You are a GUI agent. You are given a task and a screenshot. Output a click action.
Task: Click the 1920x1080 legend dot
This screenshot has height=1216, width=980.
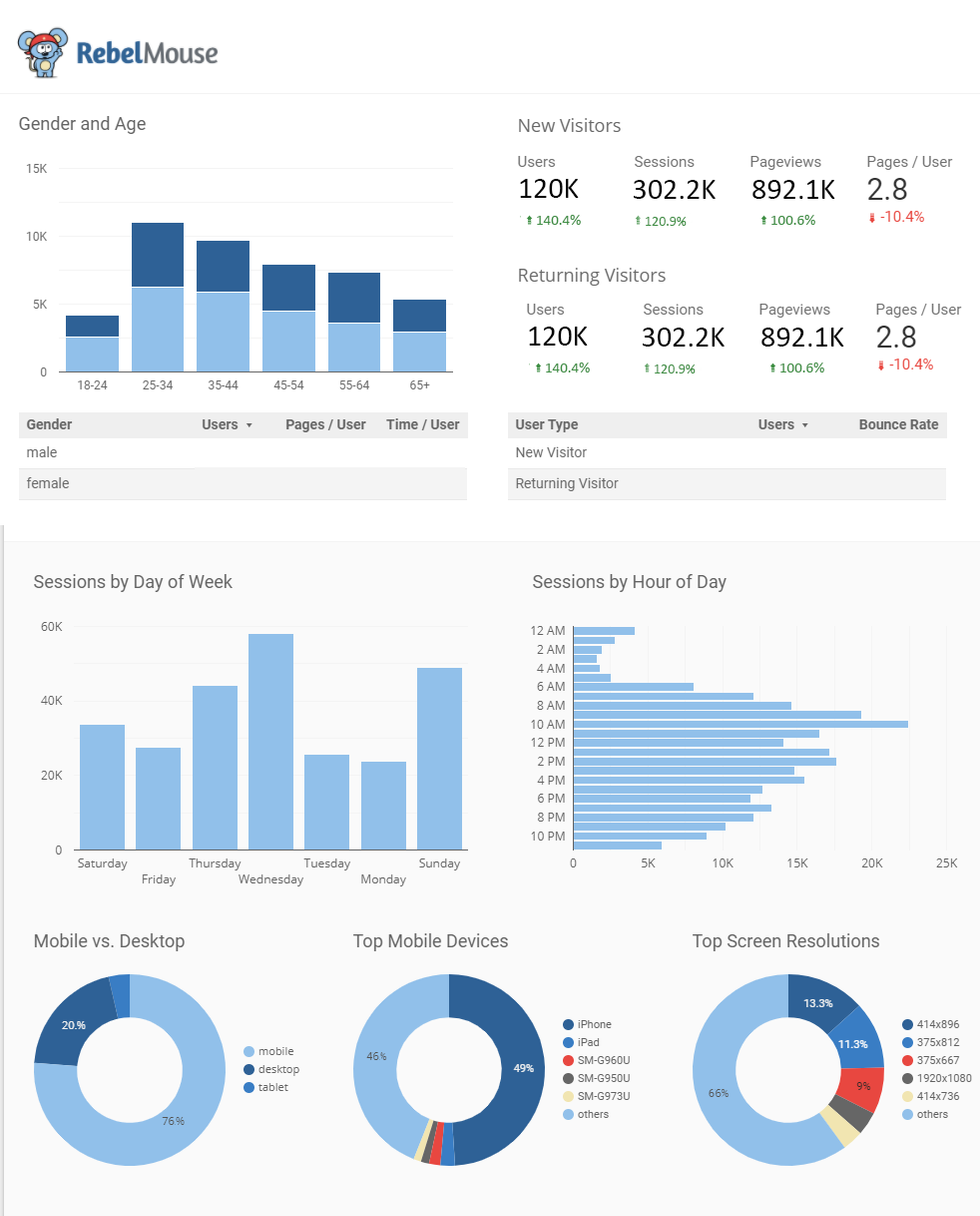(907, 1078)
